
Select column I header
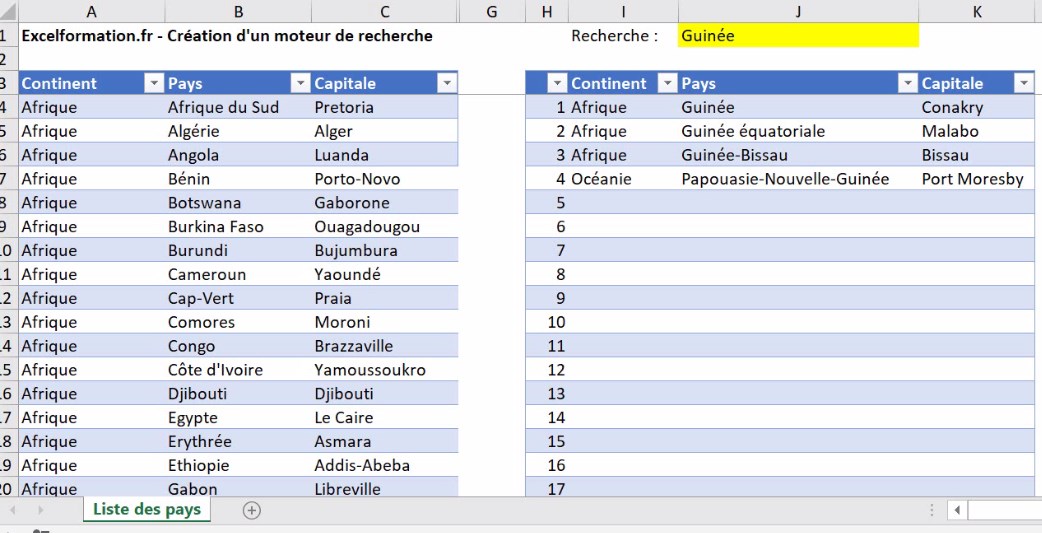point(623,11)
